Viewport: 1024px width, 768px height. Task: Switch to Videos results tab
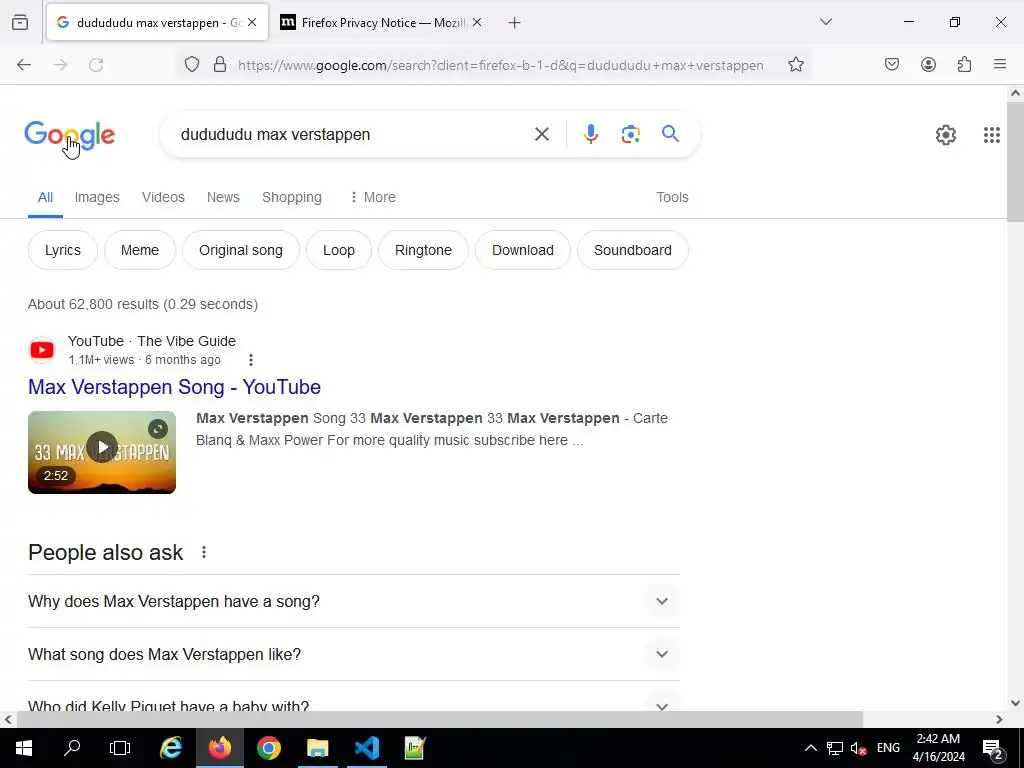point(163,197)
